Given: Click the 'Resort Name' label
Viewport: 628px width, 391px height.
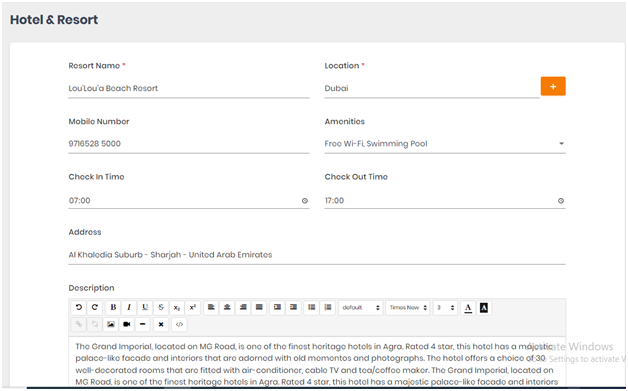Looking at the screenshot, I should [94, 66].
